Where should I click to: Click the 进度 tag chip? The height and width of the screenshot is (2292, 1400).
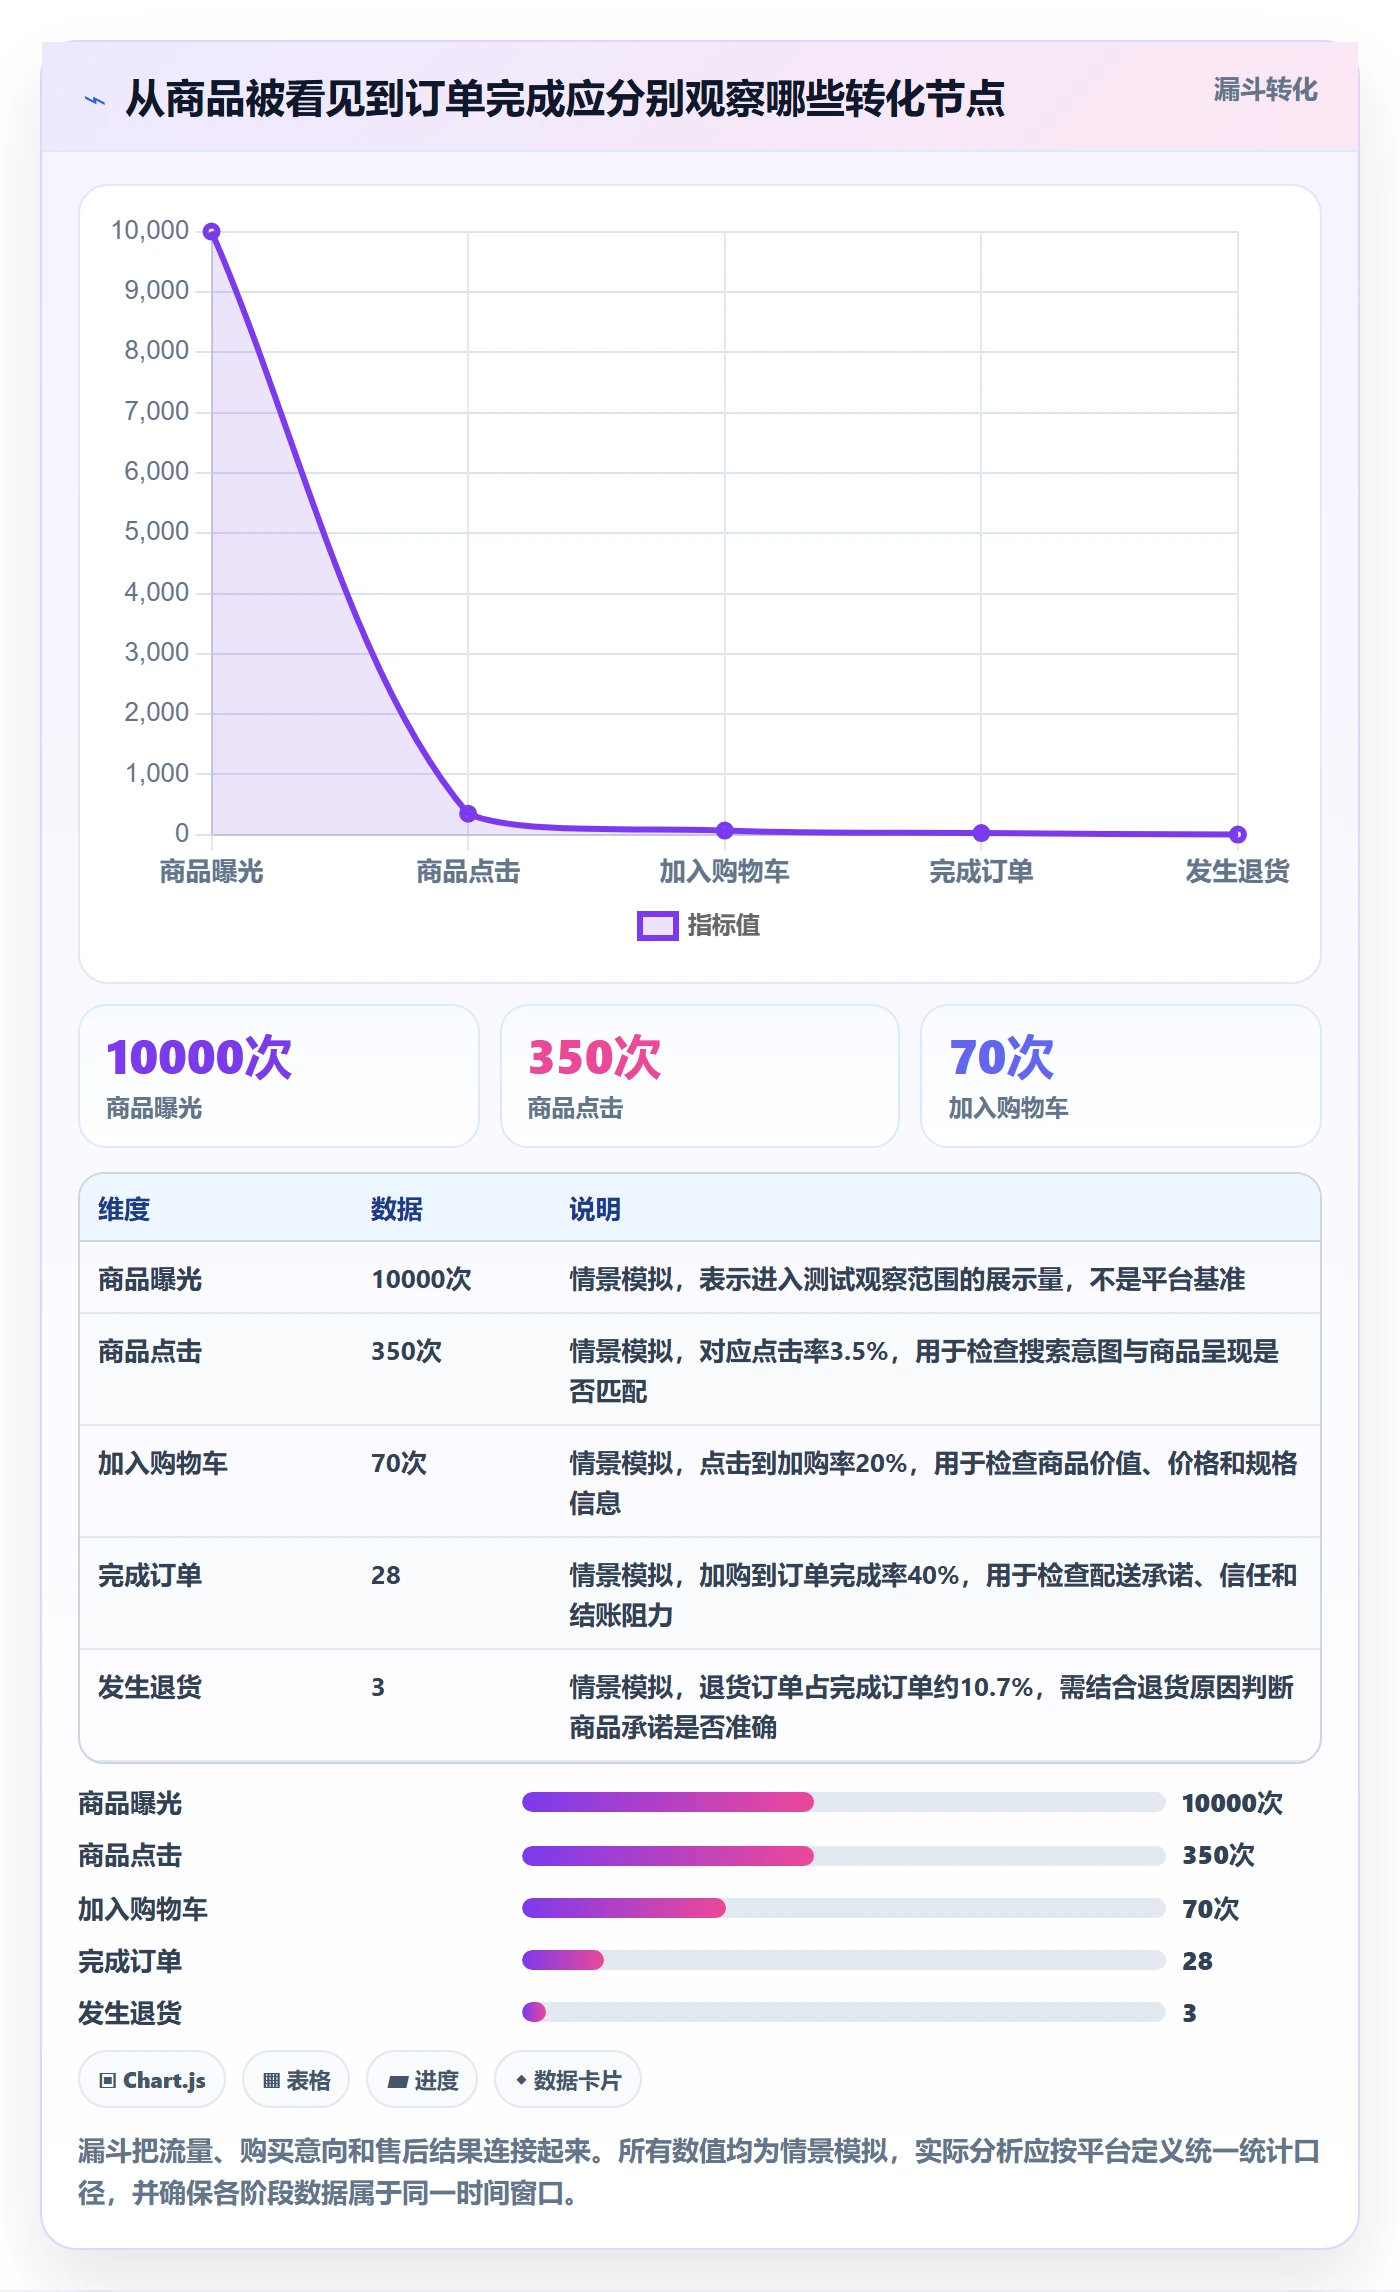[x=422, y=2080]
